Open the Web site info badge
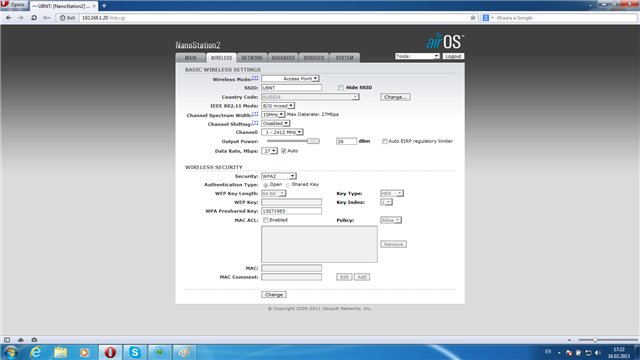This screenshot has width=640, height=360. [67, 18]
